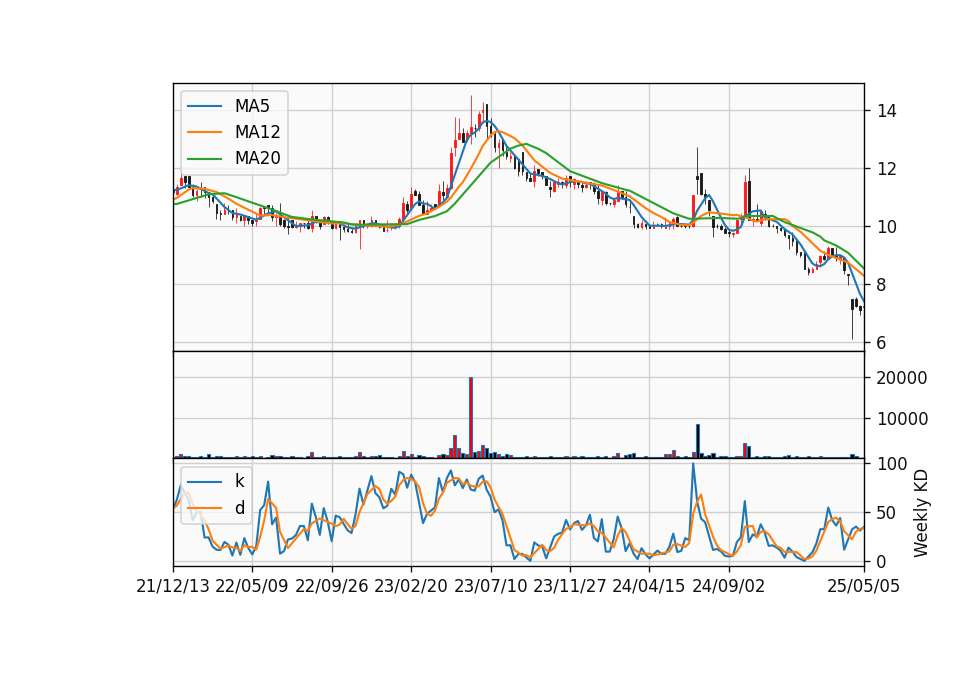Click volume axis value 10000
The width and height of the screenshot is (960, 690).
click(902, 419)
